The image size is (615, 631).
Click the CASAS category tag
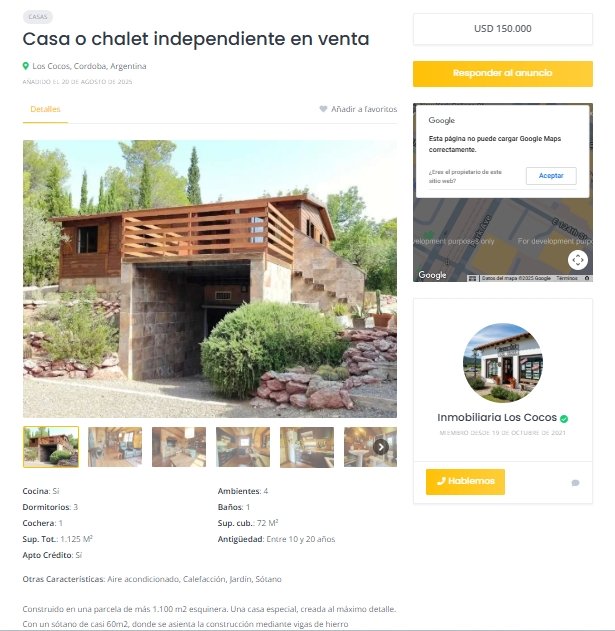38,17
